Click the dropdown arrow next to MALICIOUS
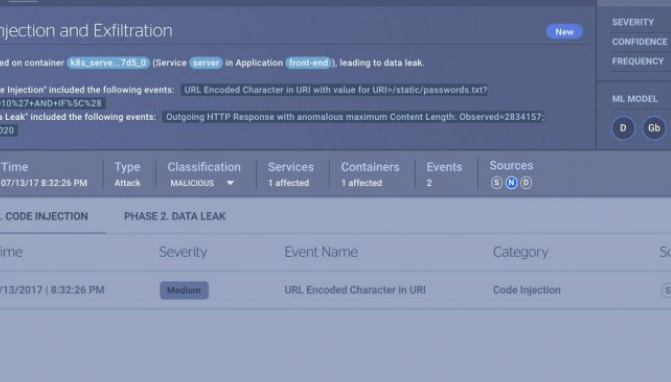This screenshot has width=671, height=382. pos(230,183)
